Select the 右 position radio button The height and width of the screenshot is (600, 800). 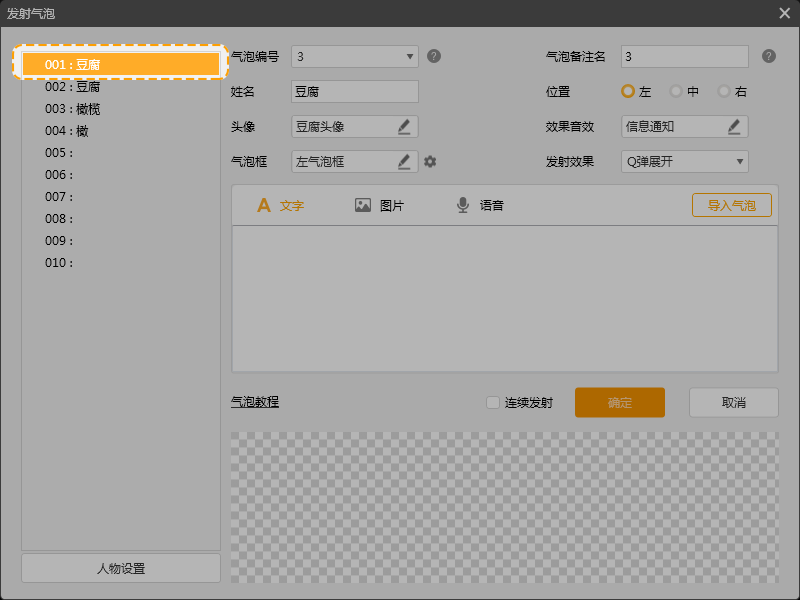click(x=724, y=91)
